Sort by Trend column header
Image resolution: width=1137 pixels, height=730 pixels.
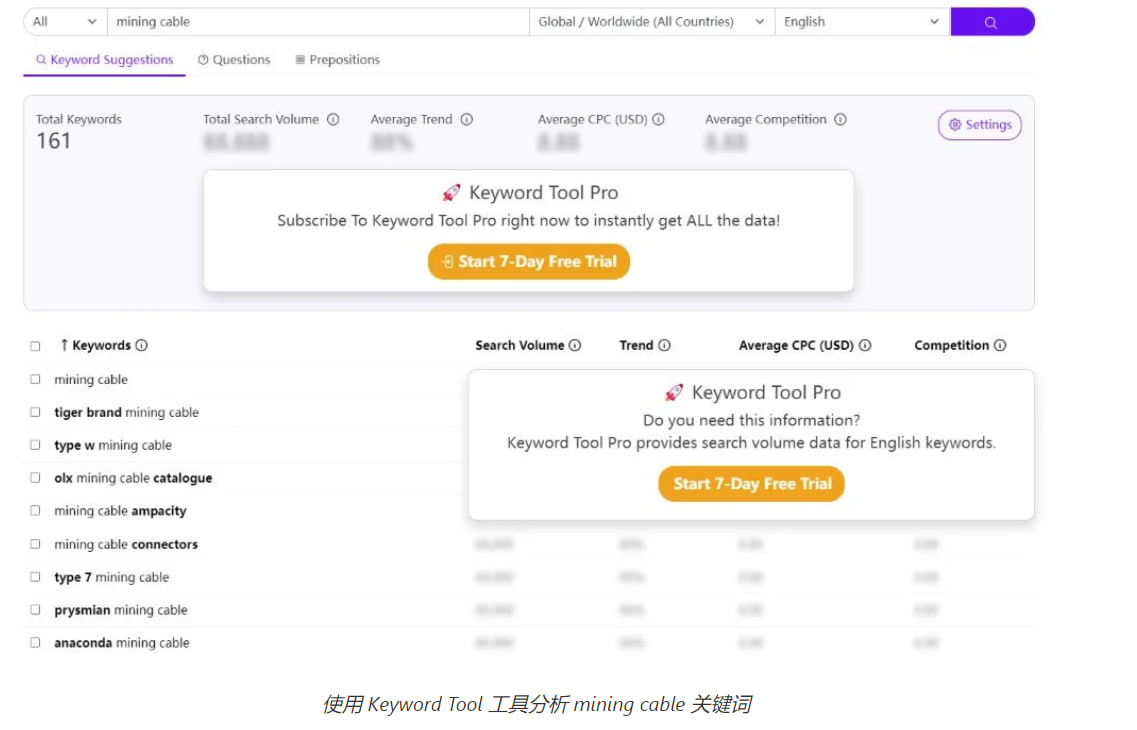pos(636,346)
